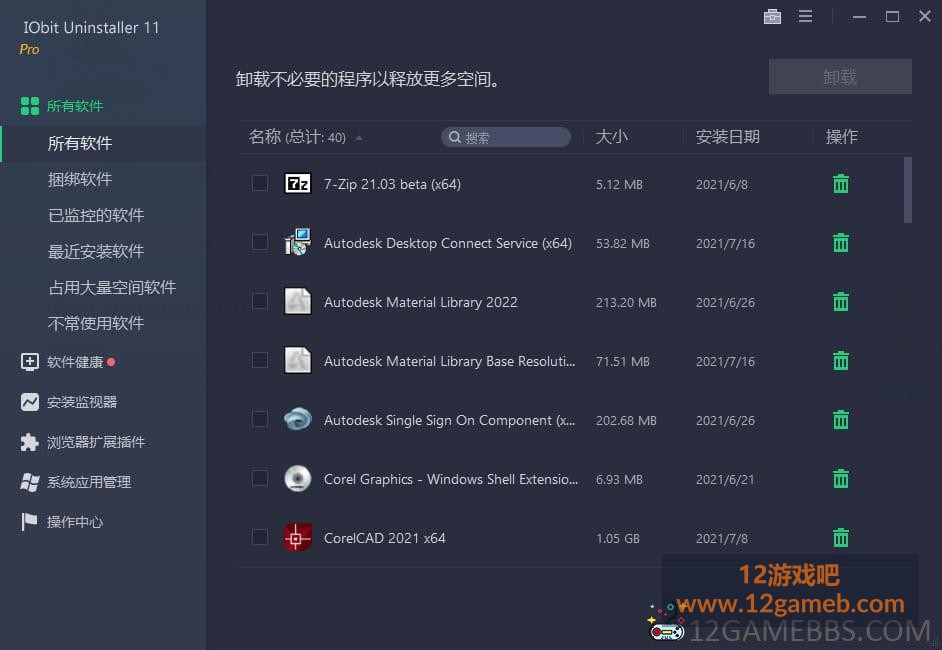The image size is (942, 650).
Task: Click the program list vertical scrollbar
Action: pyautogui.click(x=908, y=190)
